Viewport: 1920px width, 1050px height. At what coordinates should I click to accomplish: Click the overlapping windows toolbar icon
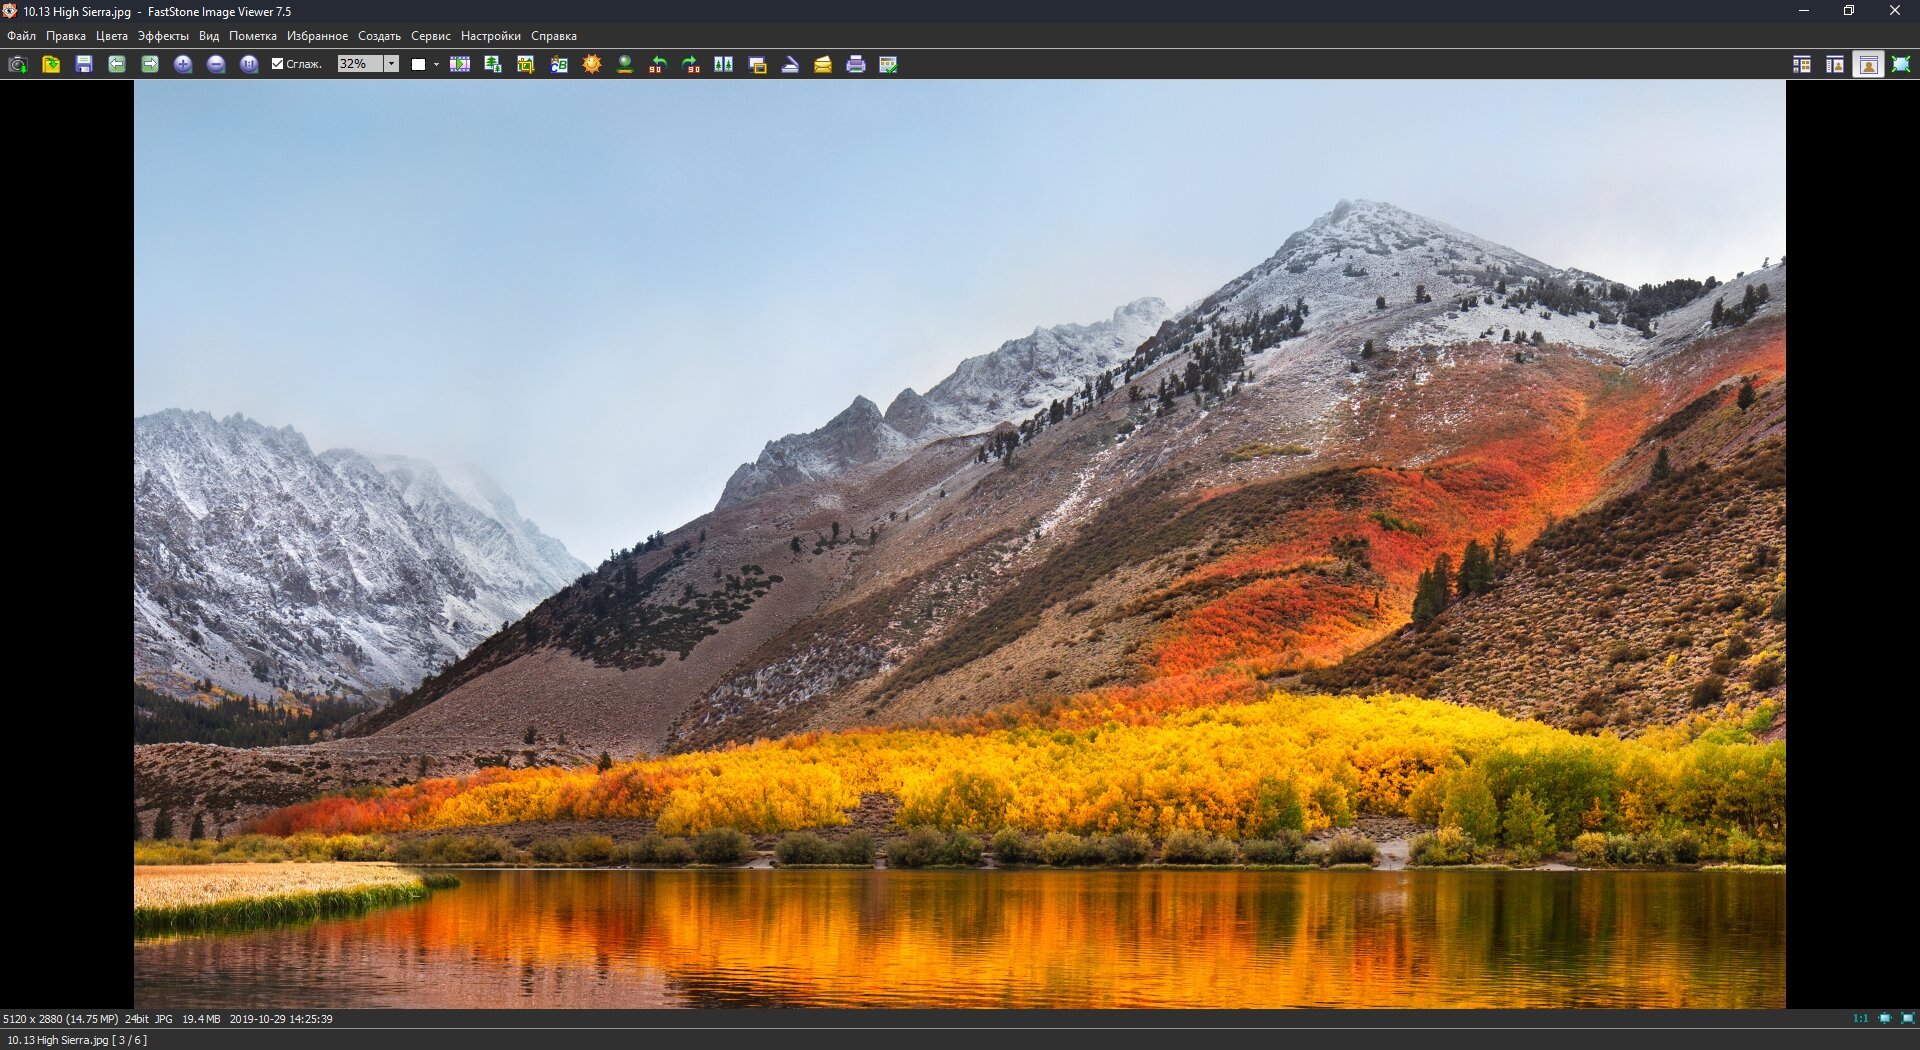[757, 64]
